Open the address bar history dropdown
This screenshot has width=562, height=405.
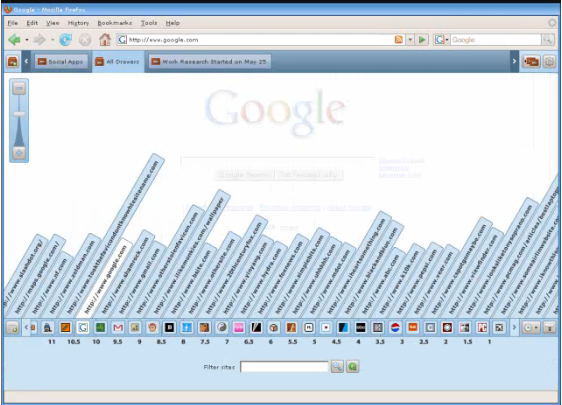(x=410, y=40)
